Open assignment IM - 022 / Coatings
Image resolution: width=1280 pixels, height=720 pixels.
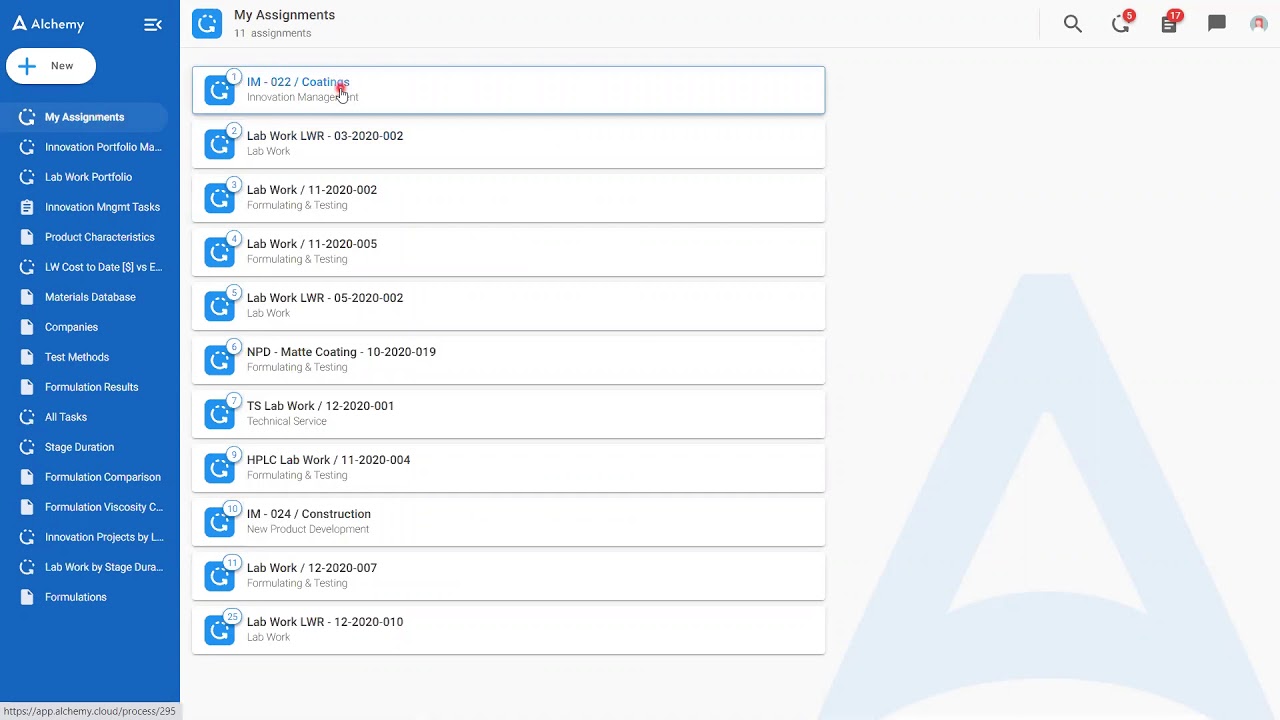pyautogui.click(x=508, y=90)
